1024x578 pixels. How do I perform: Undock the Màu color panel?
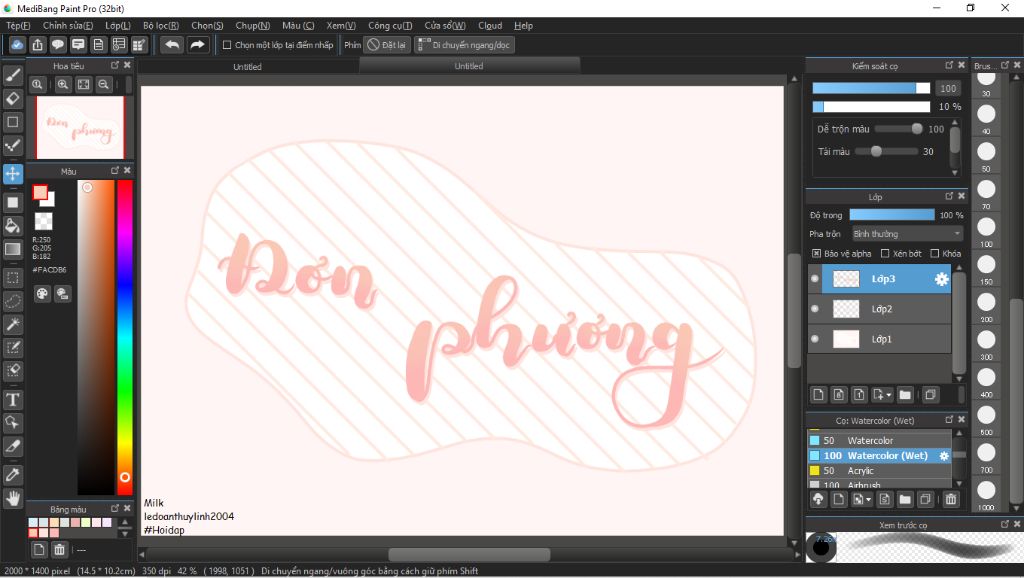tap(115, 170)
